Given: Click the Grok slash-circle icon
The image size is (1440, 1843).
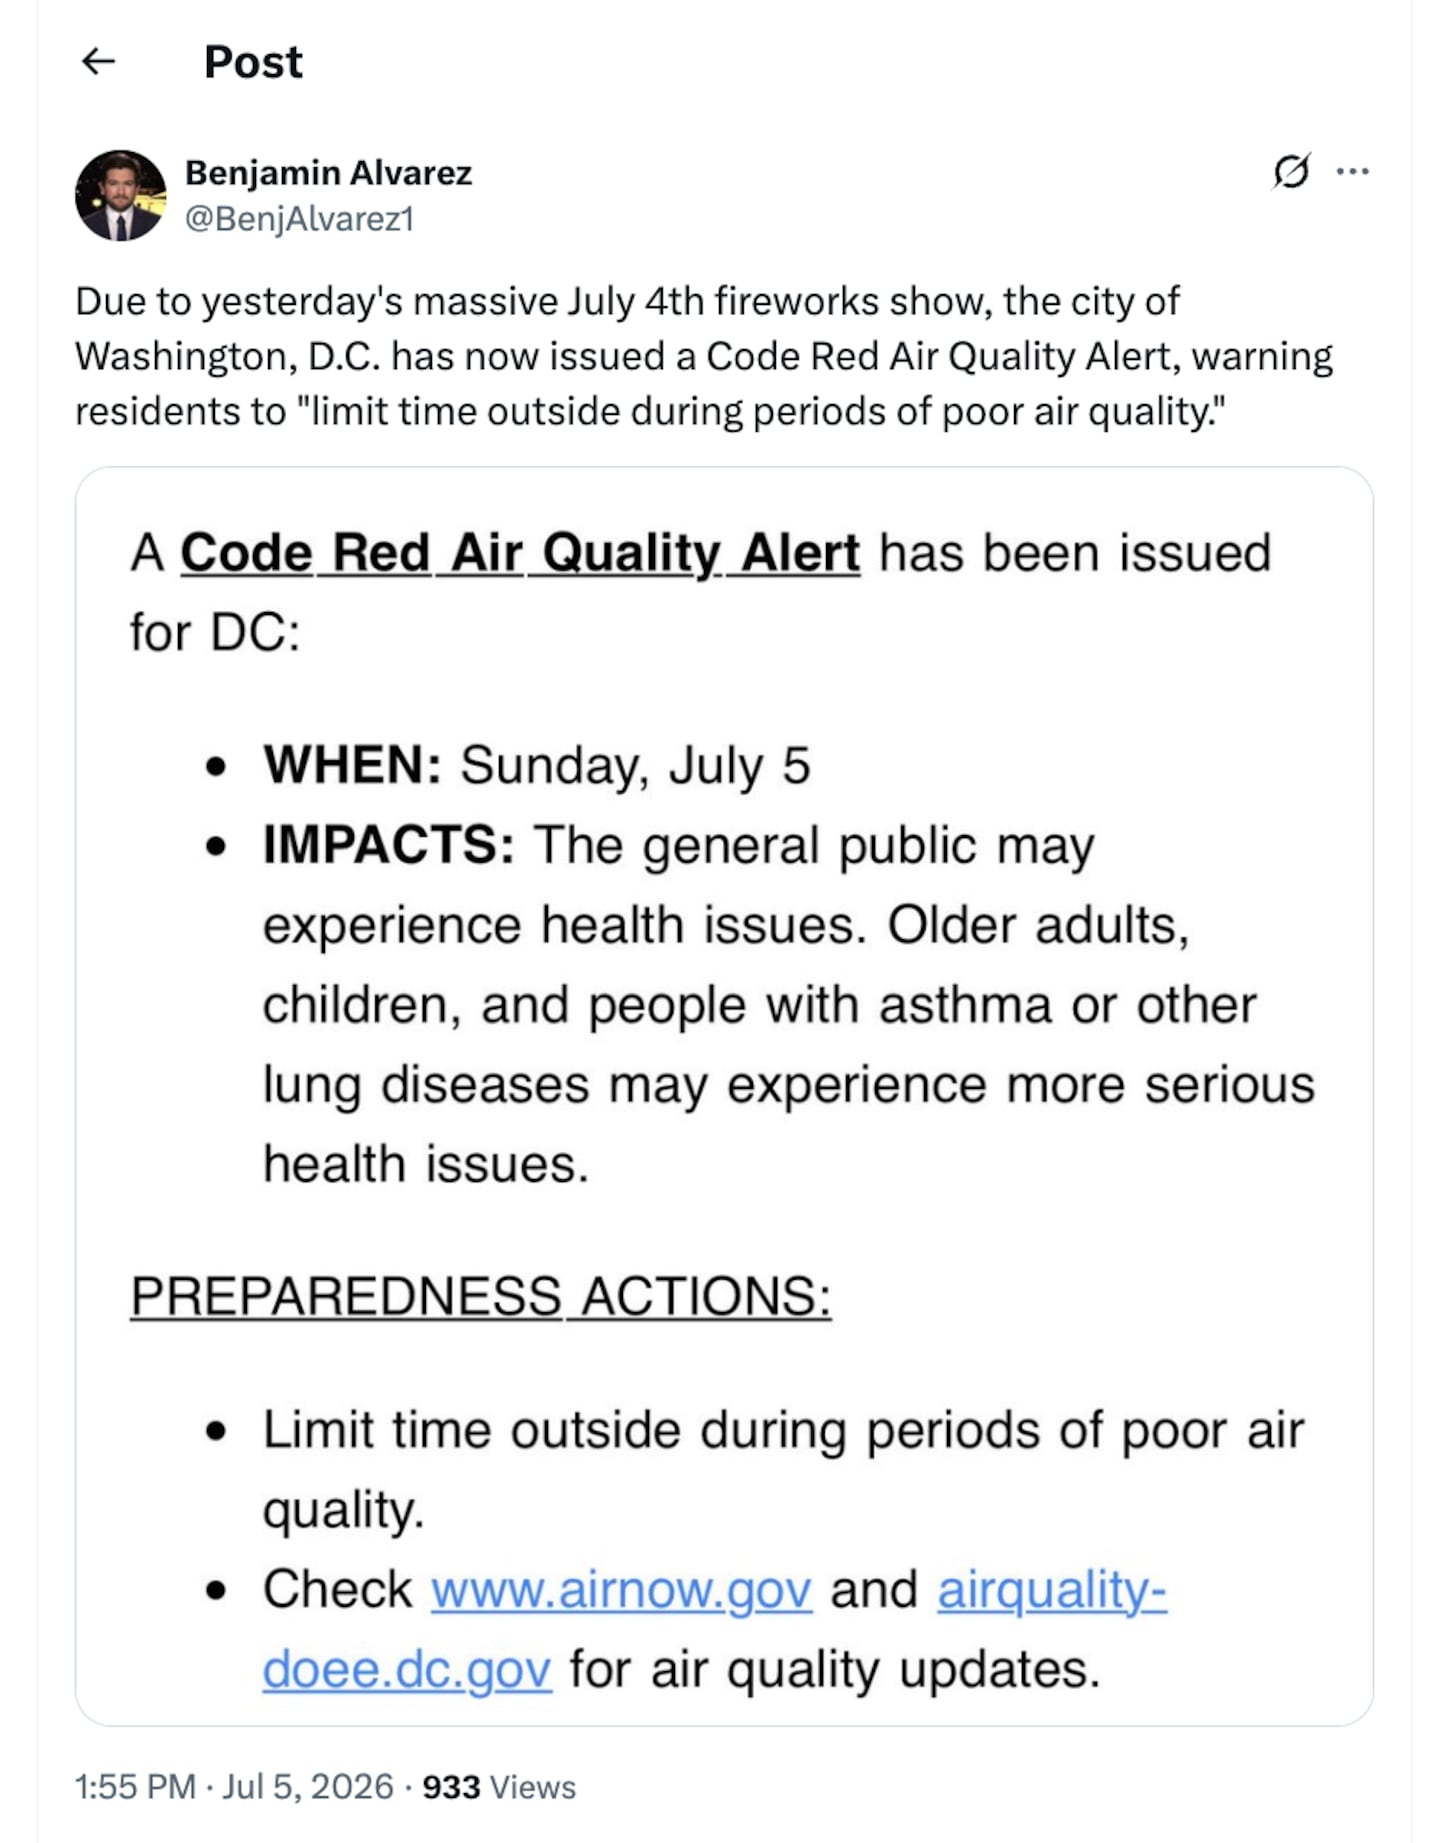Looking at the screenshot, I should 1291,172.
